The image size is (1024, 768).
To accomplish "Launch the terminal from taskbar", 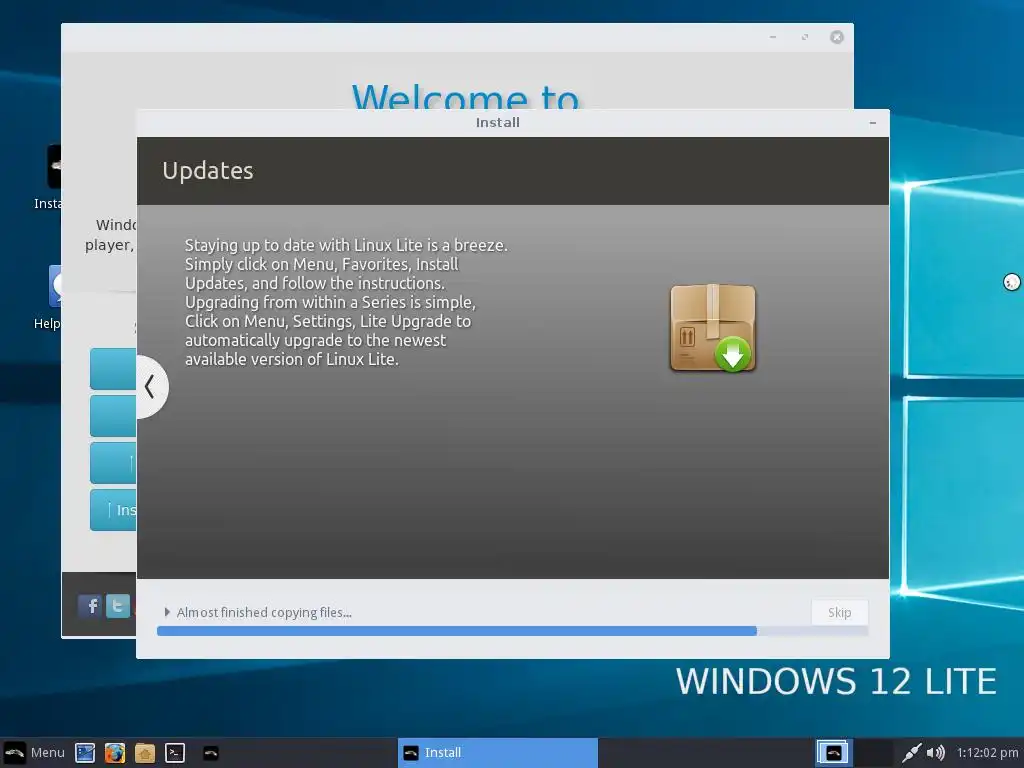I will (x=175, y=753).
